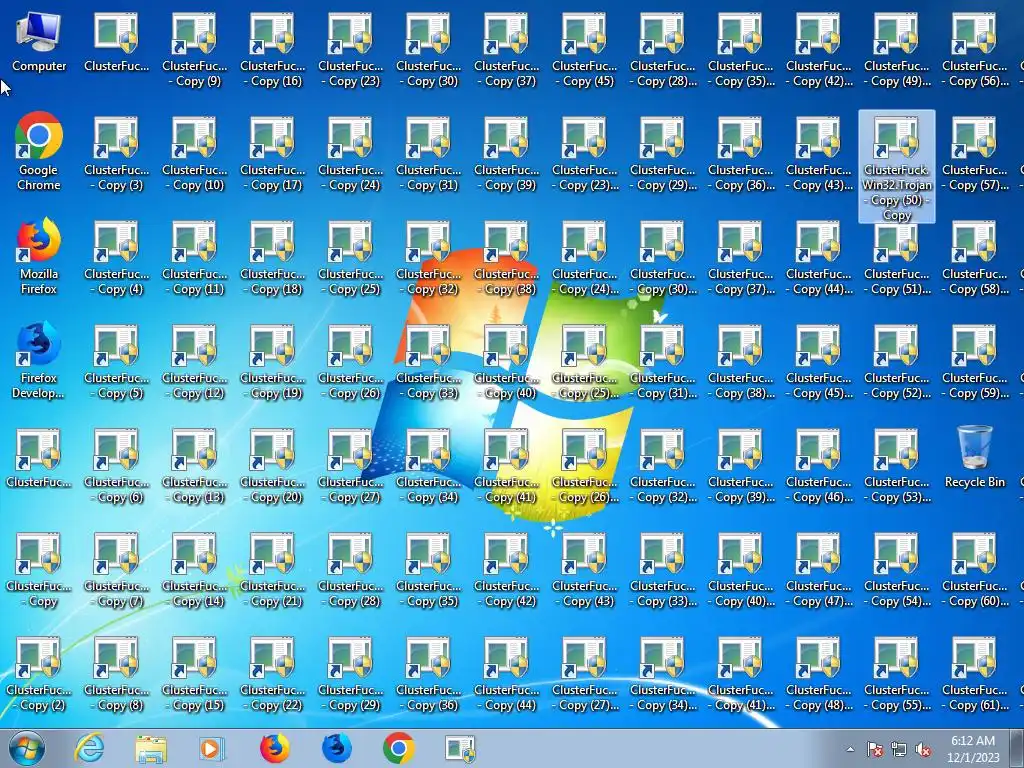Select the ClusterFuck Copy (60) icon
Image resolution: width=1024 pixels, height=768 pixels.
click(x=974, y=568)
